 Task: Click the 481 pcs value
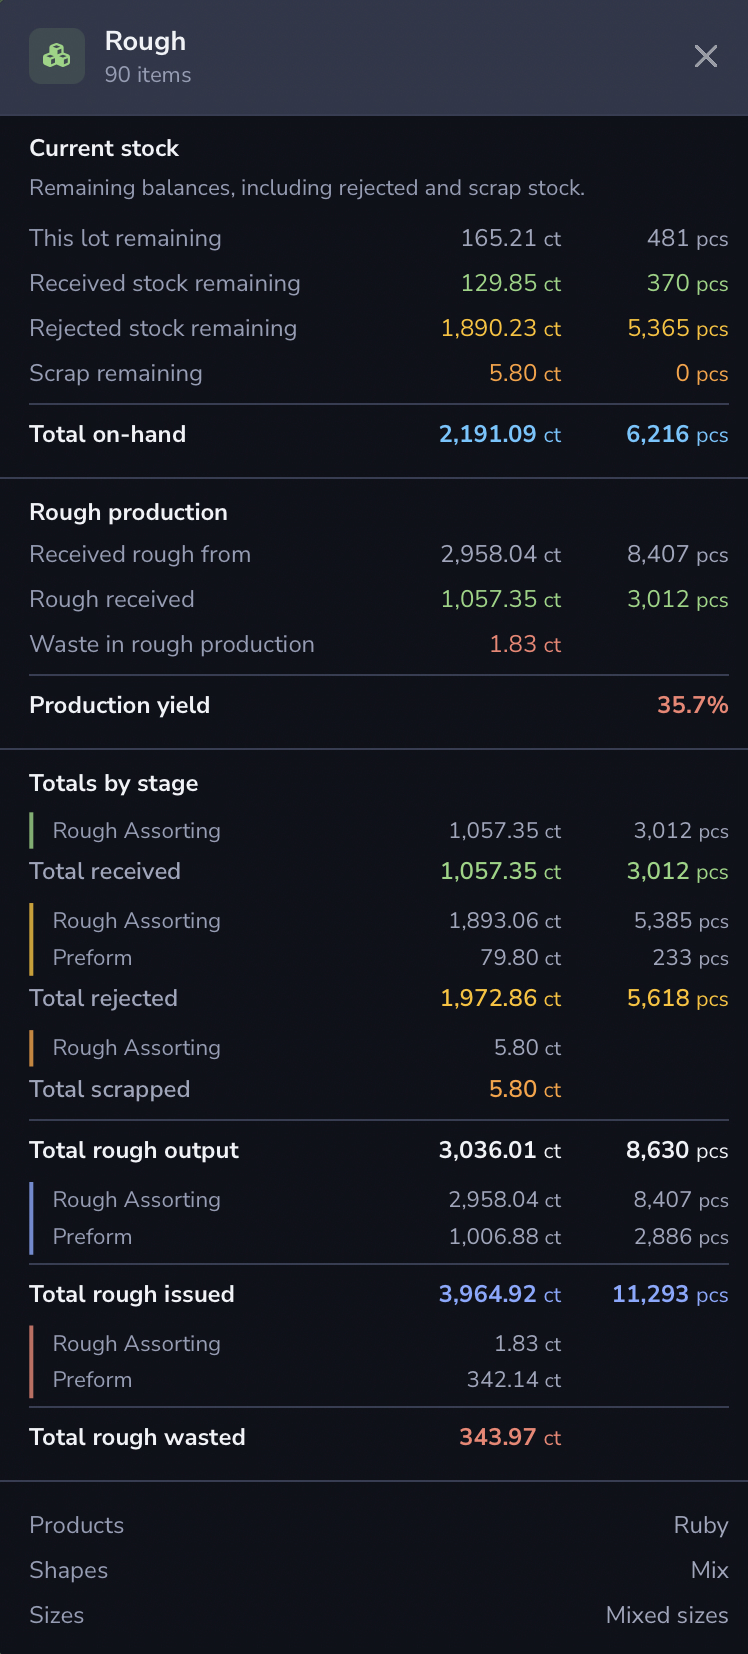[687, 238]
